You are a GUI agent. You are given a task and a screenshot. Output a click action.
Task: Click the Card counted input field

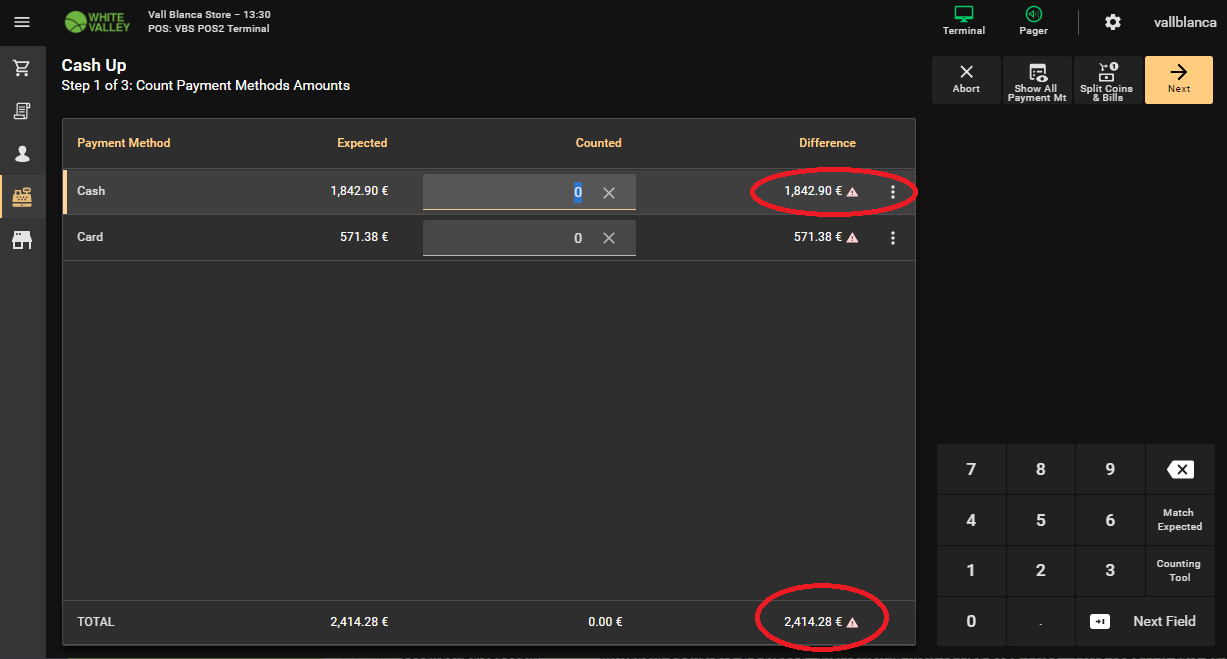(x=529, y=238)
